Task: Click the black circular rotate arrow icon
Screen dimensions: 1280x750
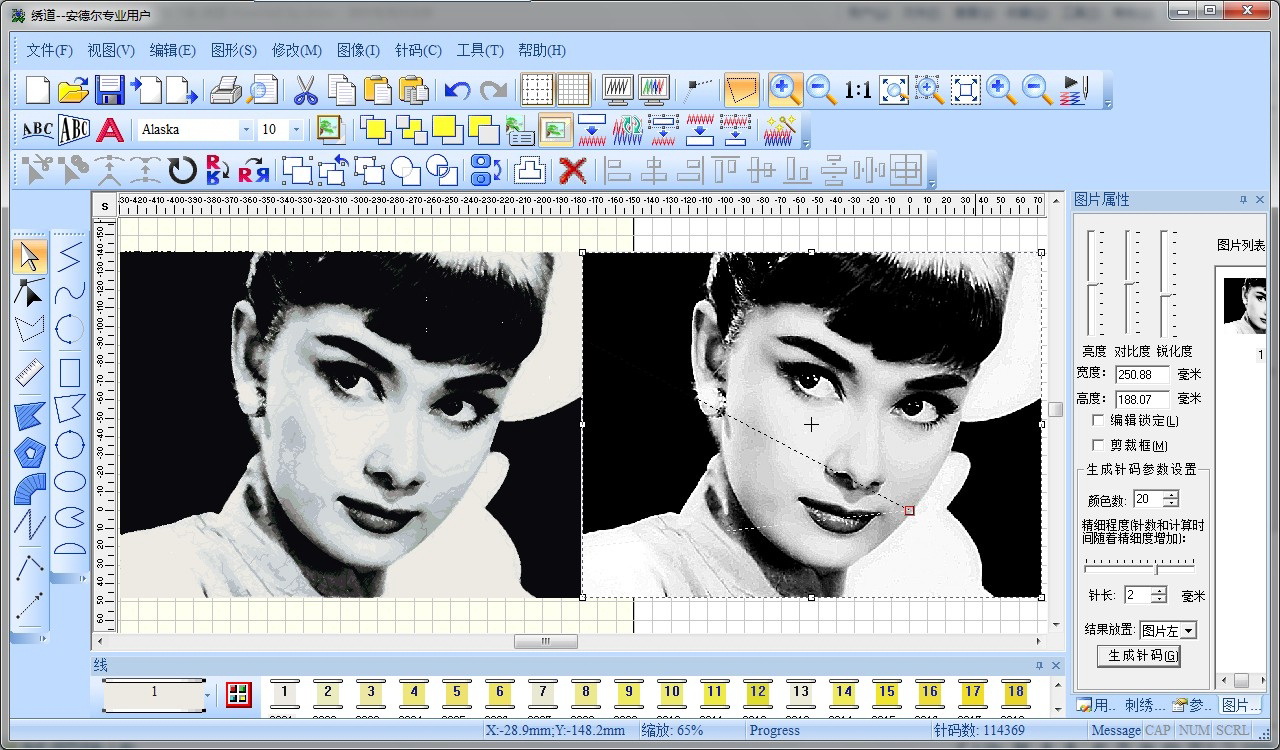Action: click(182, 170)
